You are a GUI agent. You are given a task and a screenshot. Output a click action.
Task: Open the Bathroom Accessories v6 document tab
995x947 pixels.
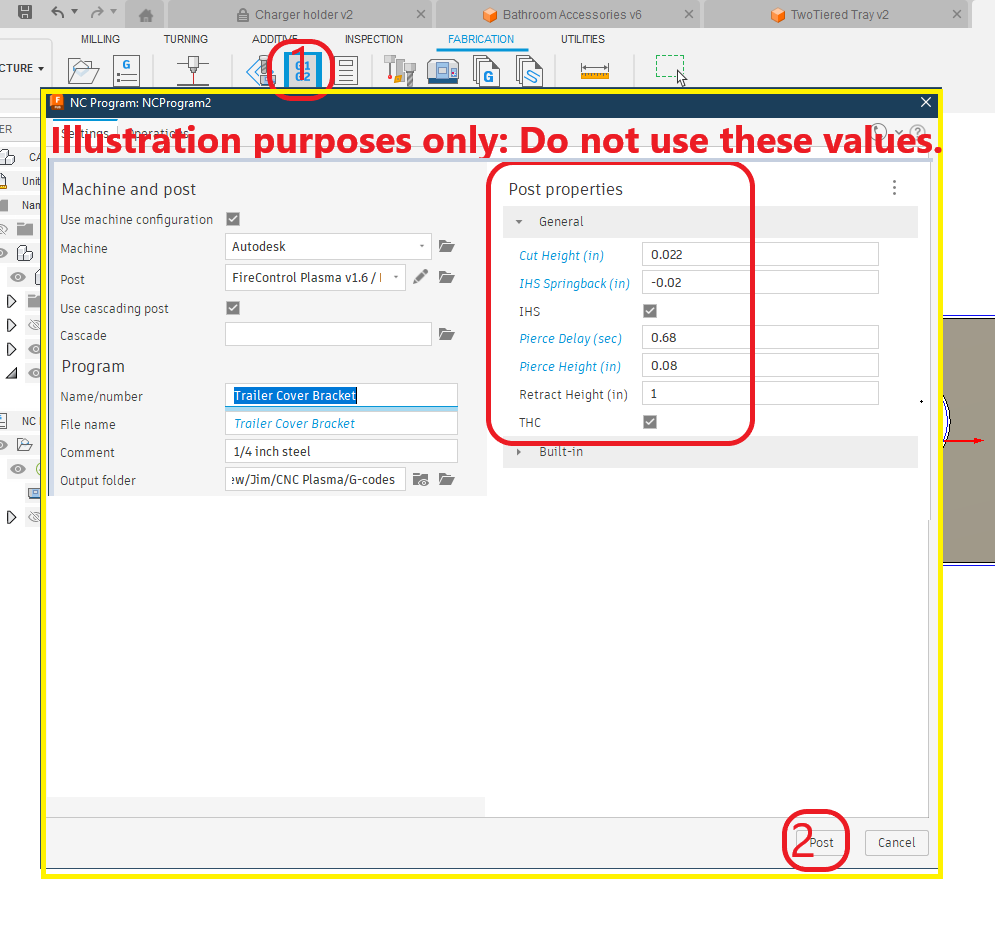[571, 15]
